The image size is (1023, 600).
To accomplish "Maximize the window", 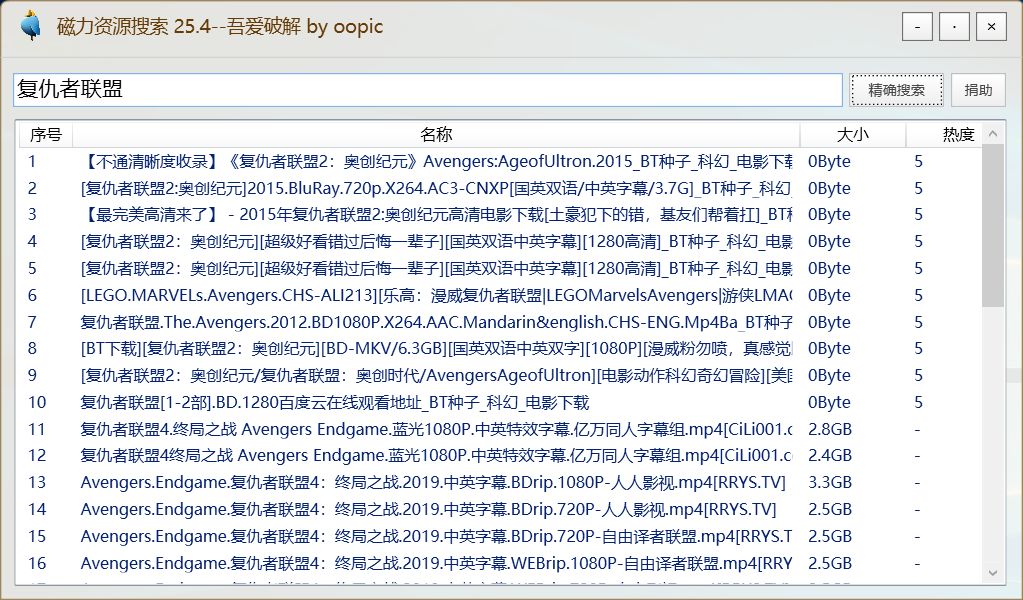I will click(954, 27).
